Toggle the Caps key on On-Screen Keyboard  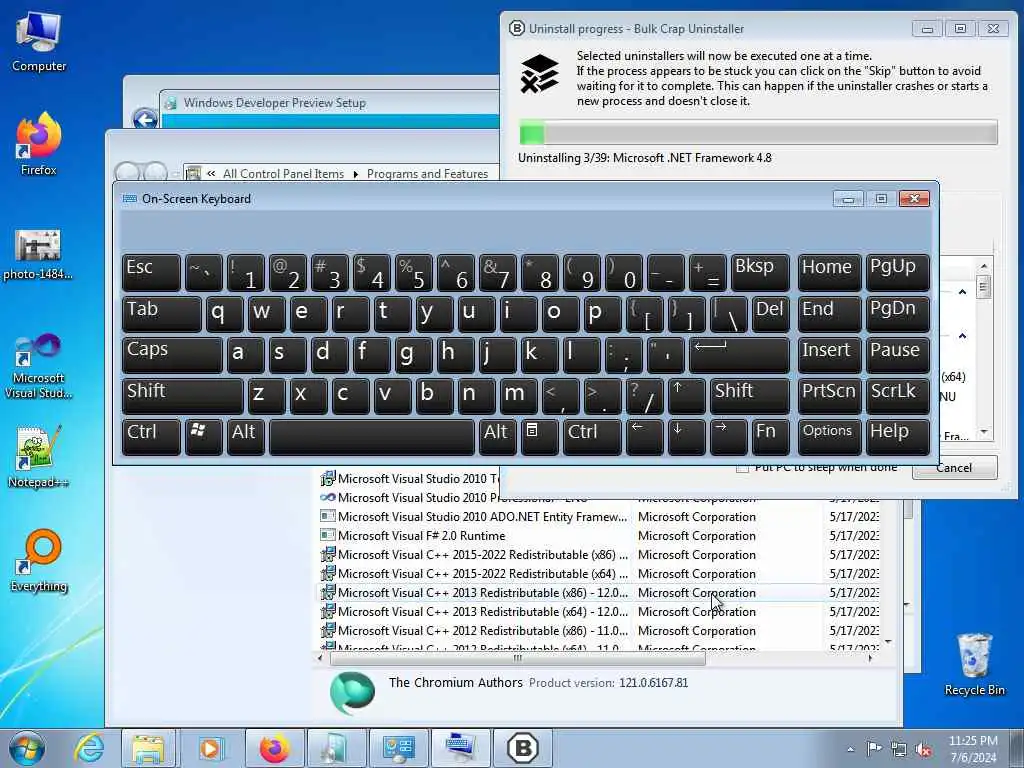coord(172,355)
